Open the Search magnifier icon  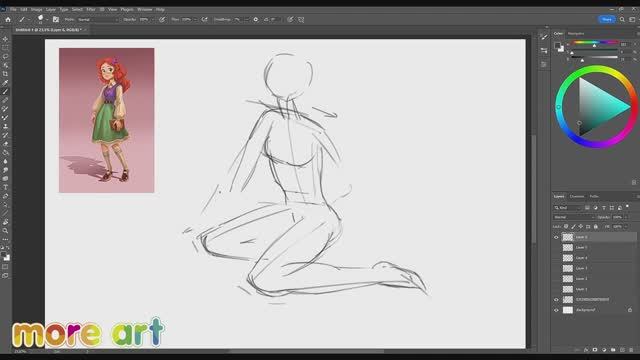pos(622,19)
